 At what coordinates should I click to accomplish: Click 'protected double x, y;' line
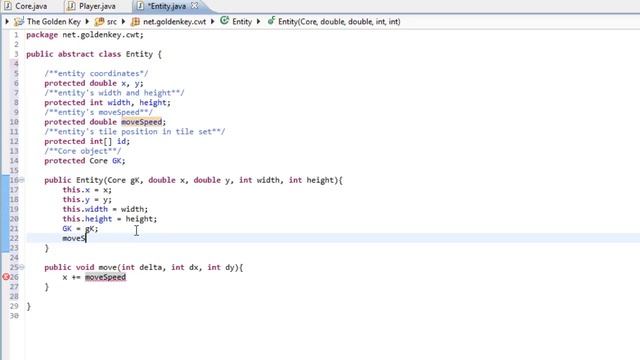click(94, 83)
